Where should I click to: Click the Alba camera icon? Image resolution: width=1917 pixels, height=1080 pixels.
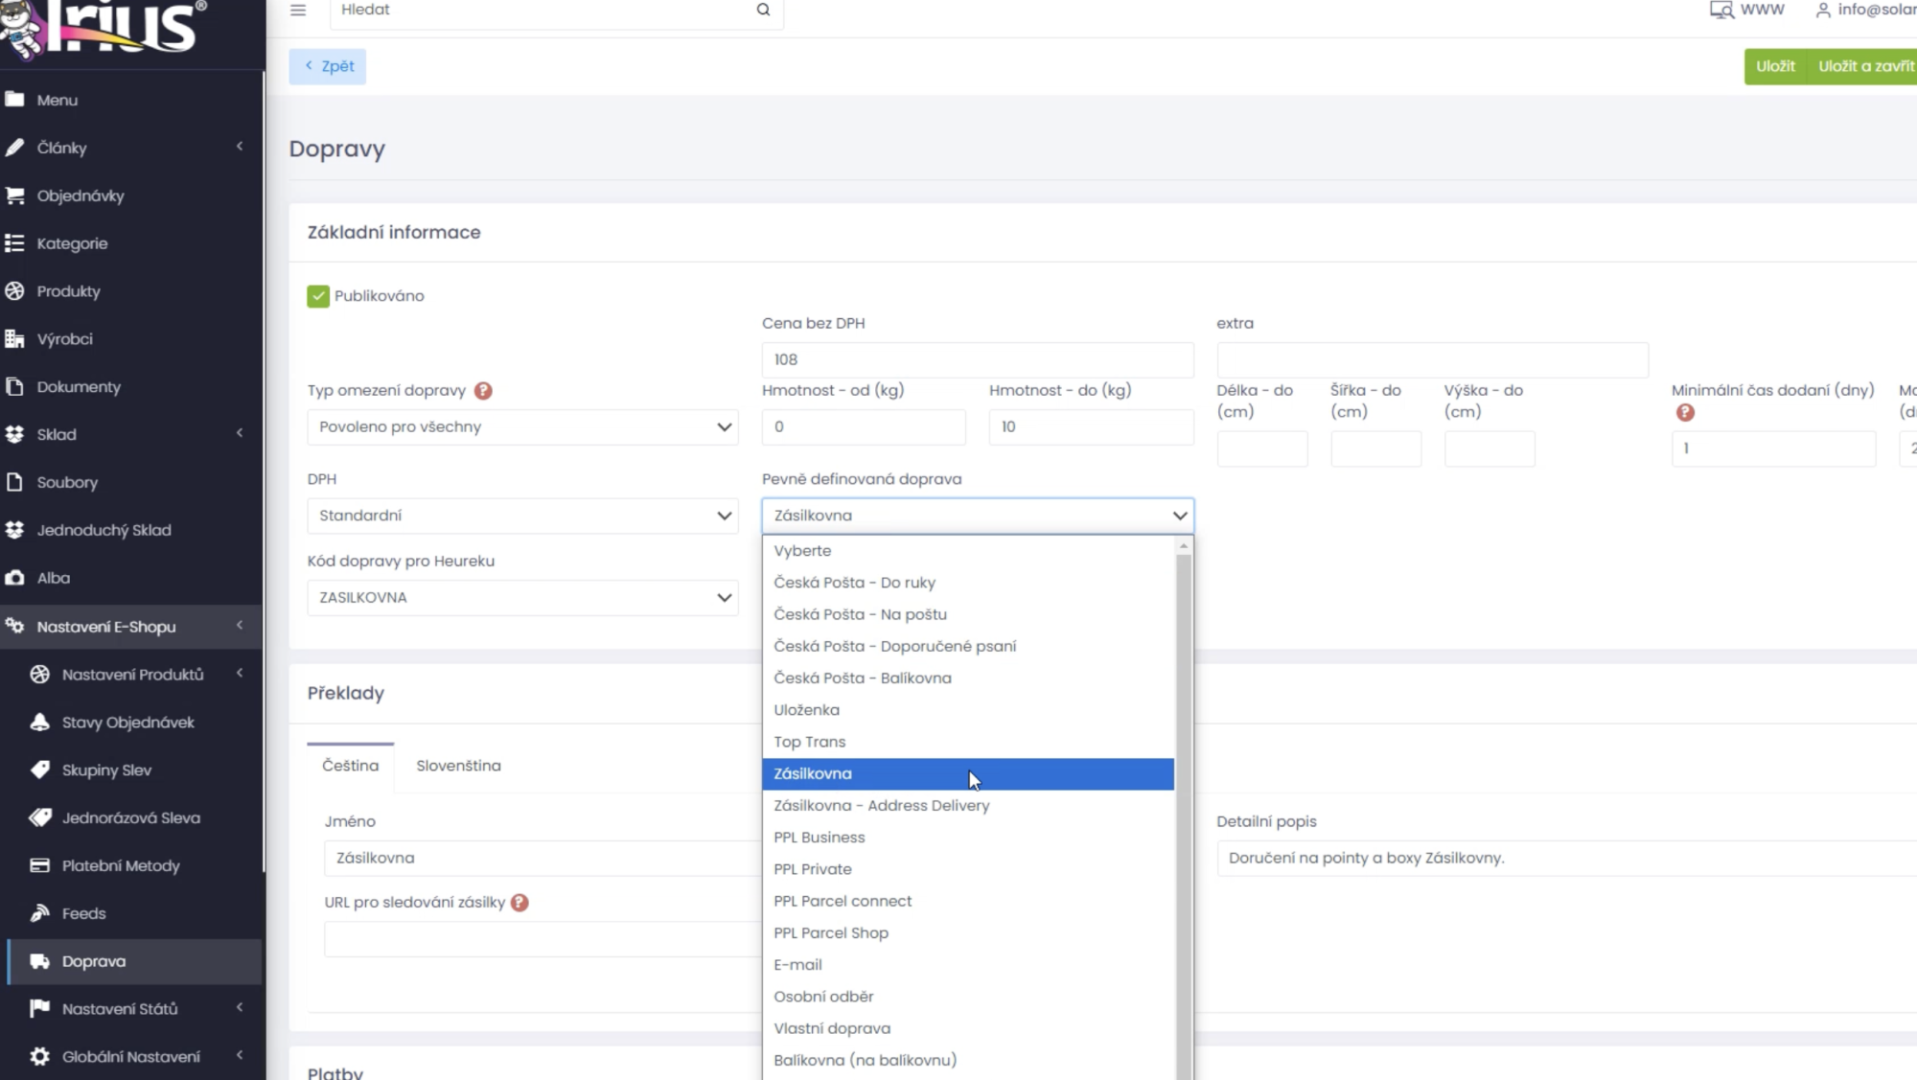[x=15, y=578]
